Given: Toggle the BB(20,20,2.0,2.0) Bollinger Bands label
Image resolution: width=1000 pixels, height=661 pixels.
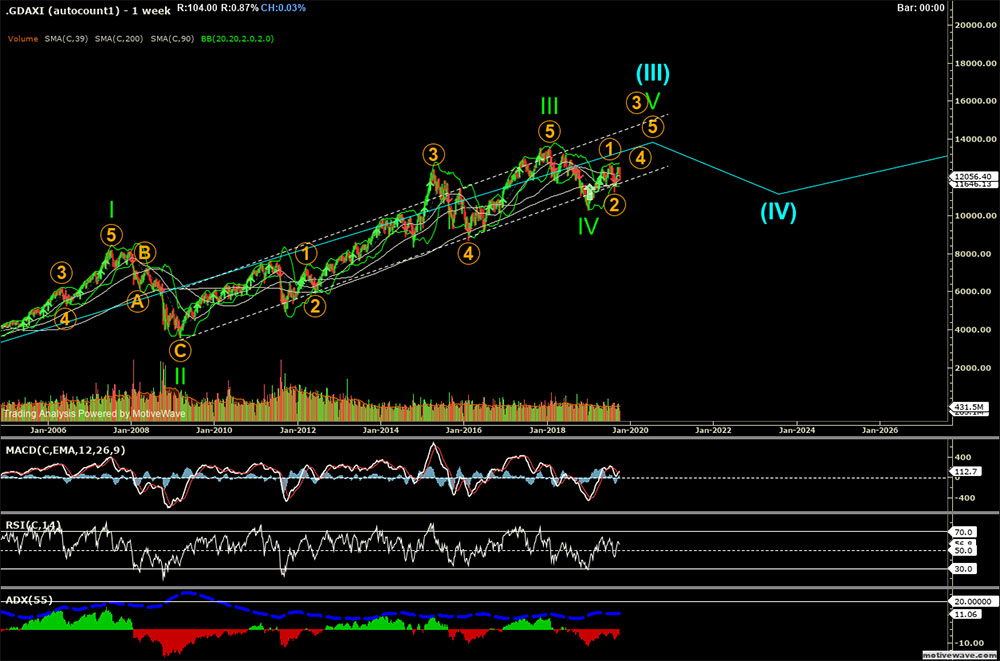Looking at the screenshot, I should 239,38.
